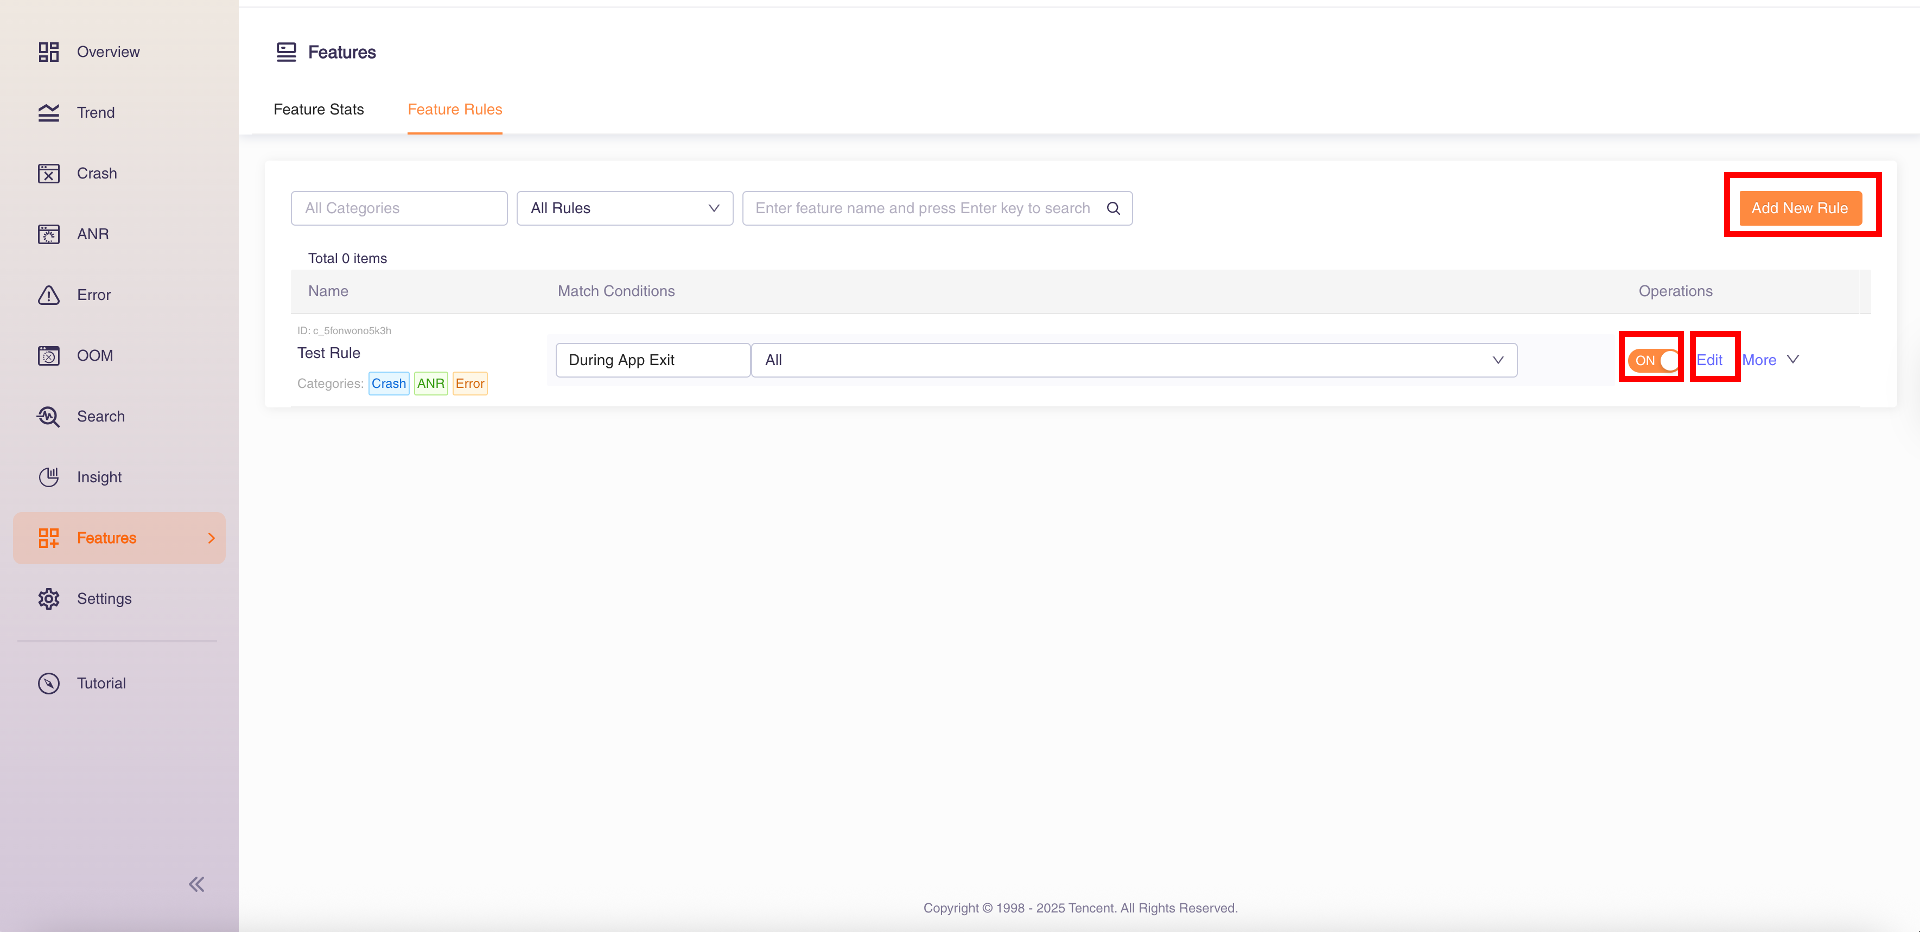Select the ANR icon in sidebar

49,234
